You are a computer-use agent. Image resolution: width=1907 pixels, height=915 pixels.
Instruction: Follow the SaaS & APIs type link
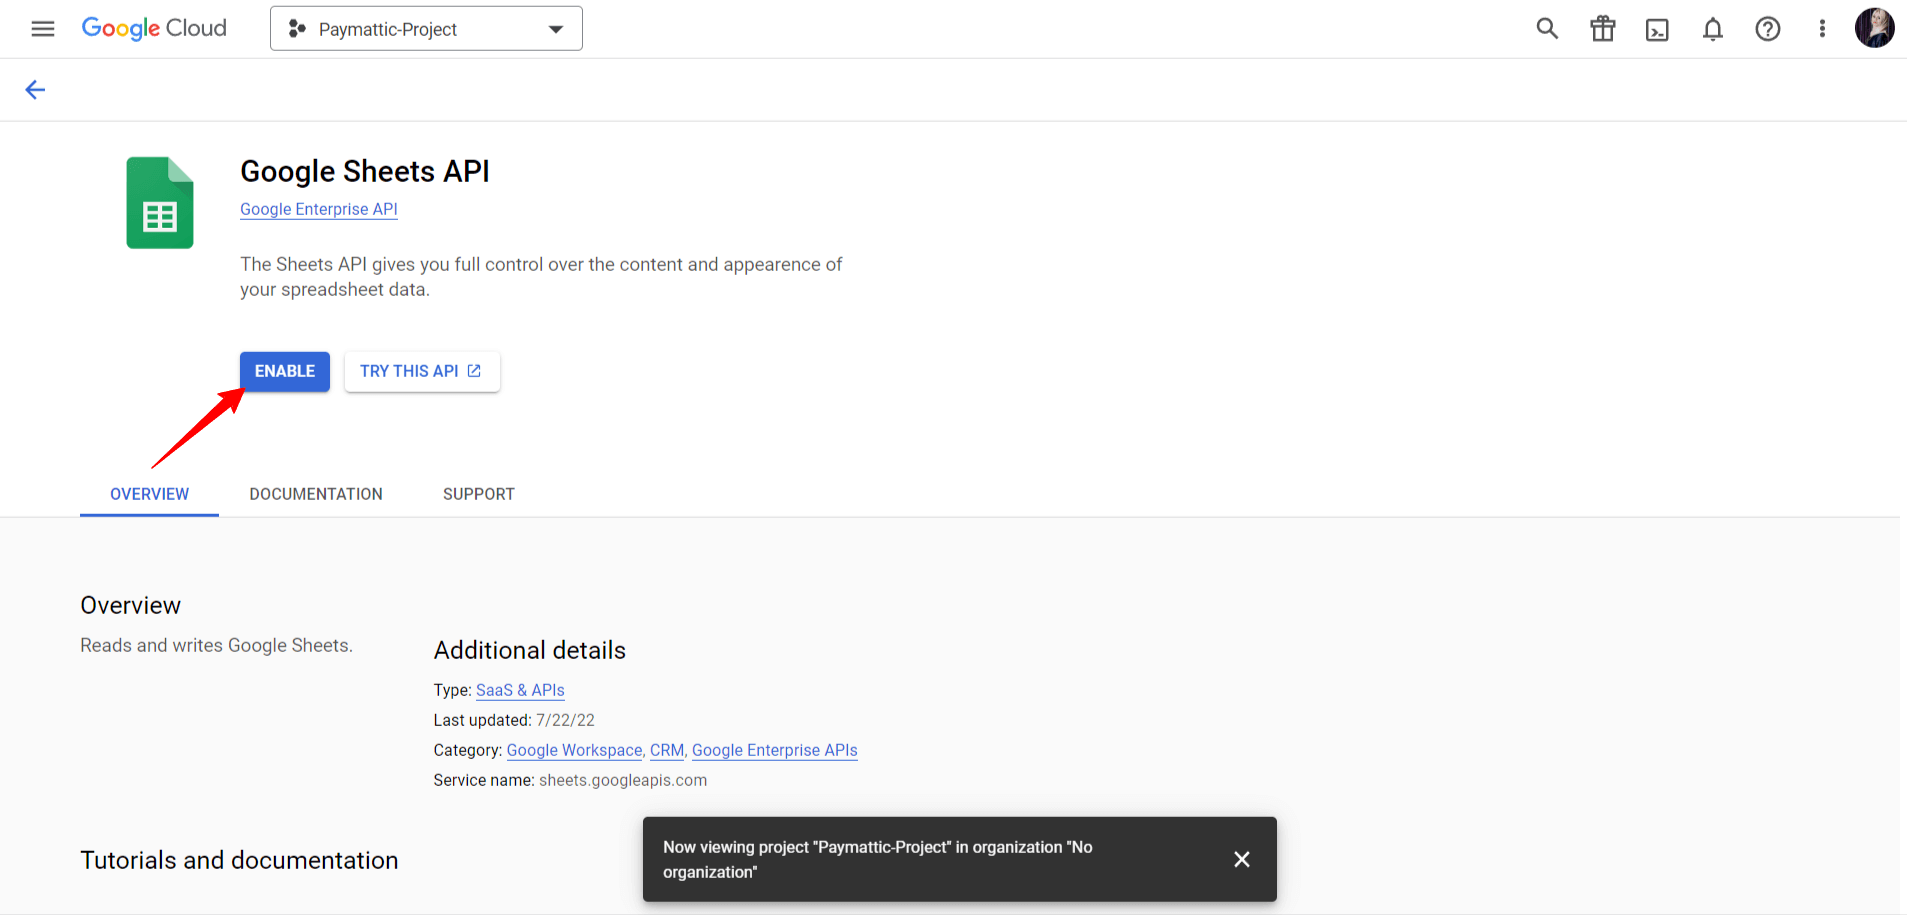pos(520,690)
